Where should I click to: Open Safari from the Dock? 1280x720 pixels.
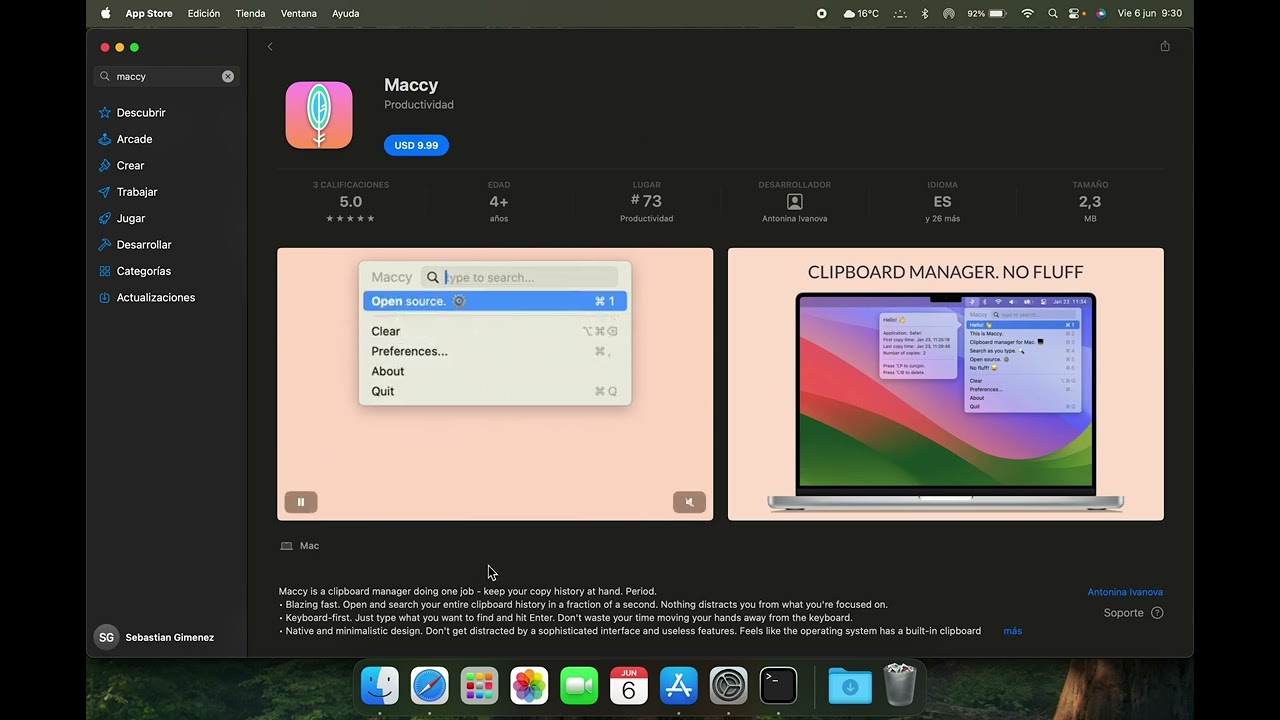pos(430,686)
